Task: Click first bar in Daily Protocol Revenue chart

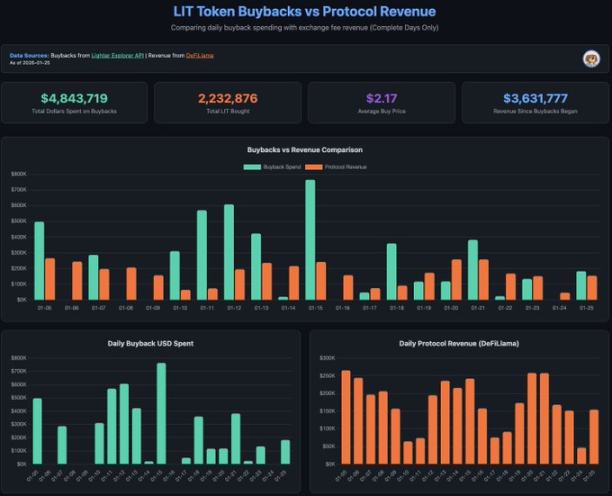Action: 346,417
